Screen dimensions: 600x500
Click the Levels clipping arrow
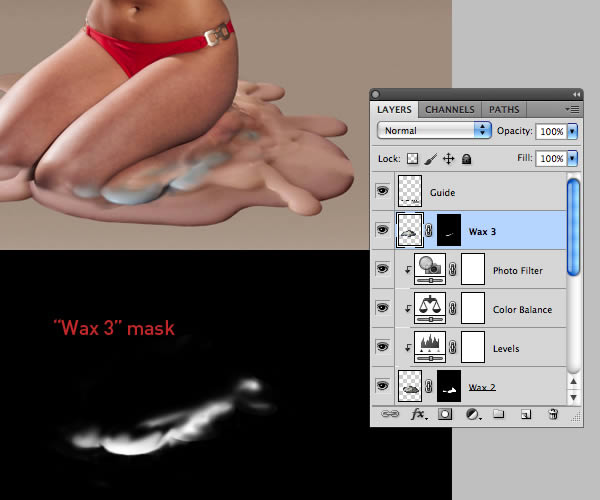click(x=408, y=348)
